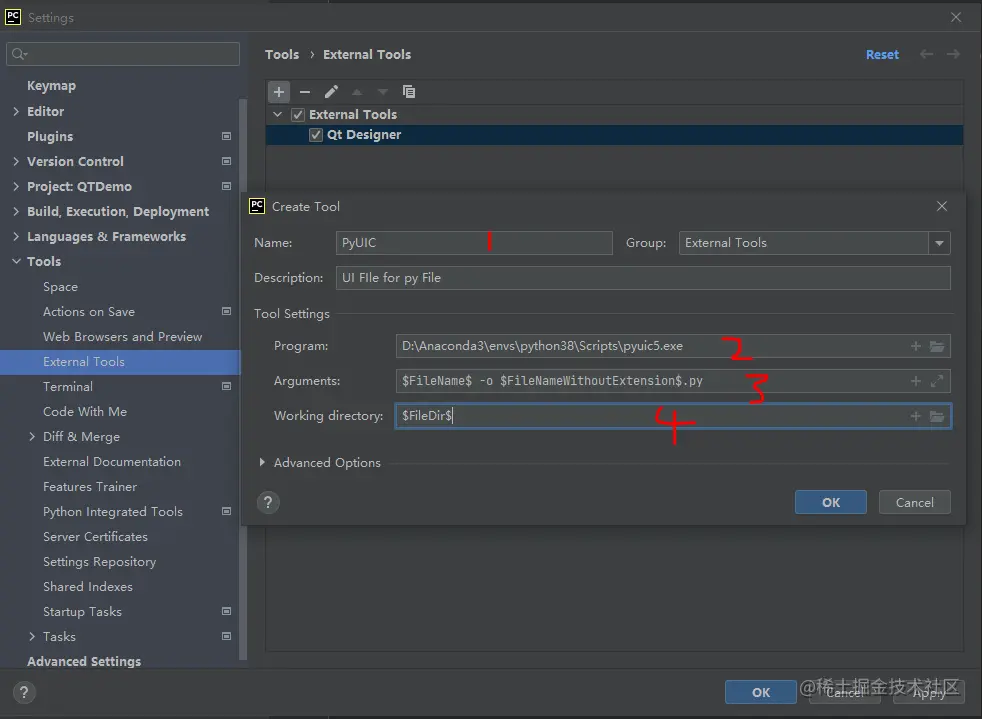Open Shared Indexes settings
982x719 pixels.
88,586
